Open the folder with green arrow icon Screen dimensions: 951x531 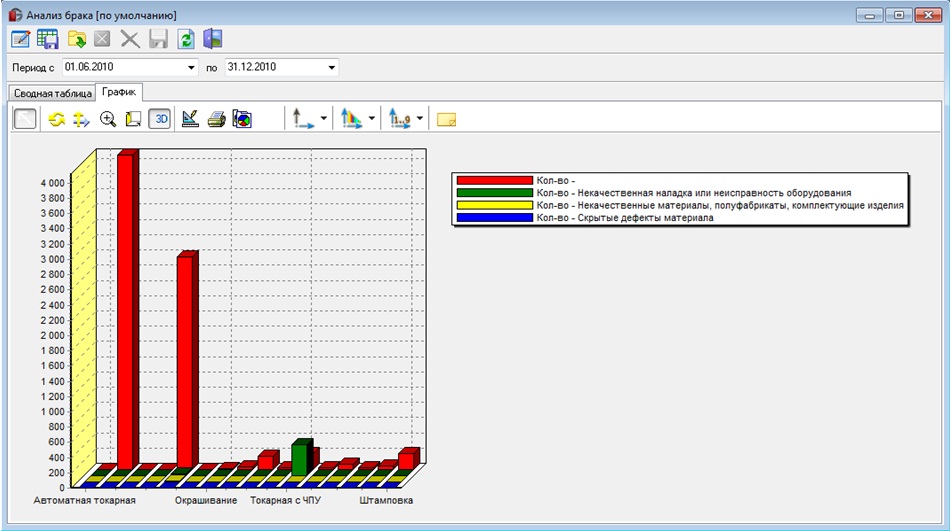coord(76,39)
